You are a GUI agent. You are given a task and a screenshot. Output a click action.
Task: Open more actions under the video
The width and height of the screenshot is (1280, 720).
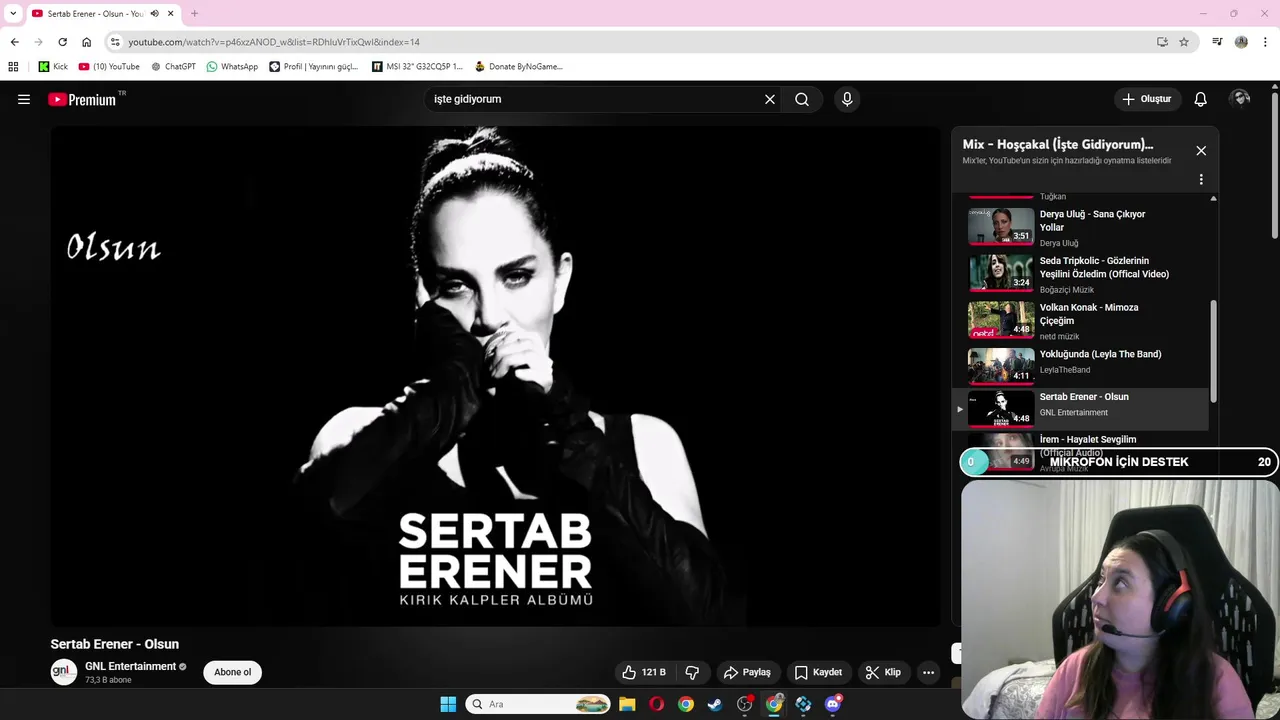tap(928, 672)
